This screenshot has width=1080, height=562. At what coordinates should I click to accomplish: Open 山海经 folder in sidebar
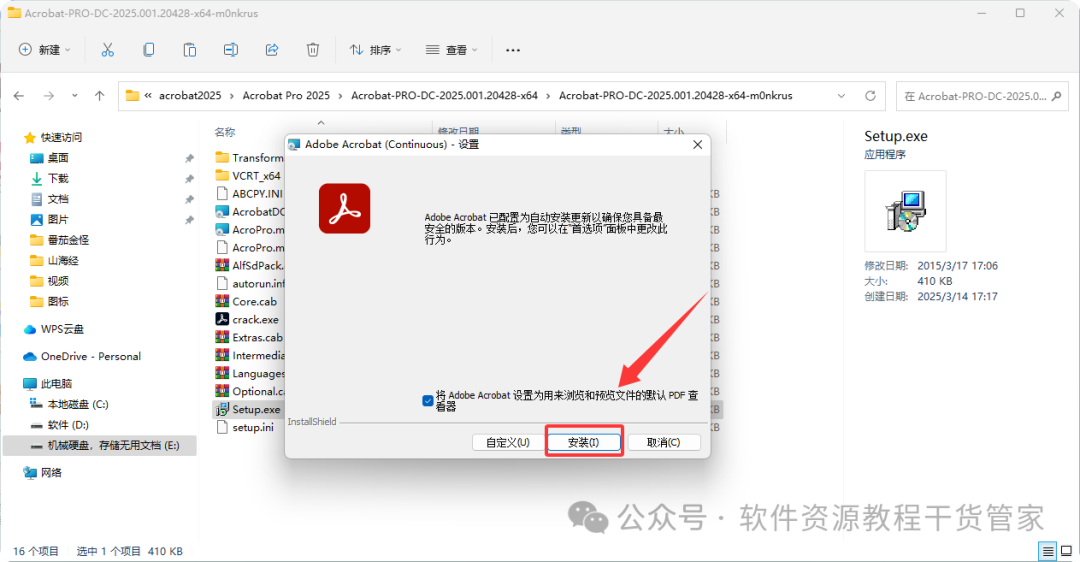(x=63, y=261)
